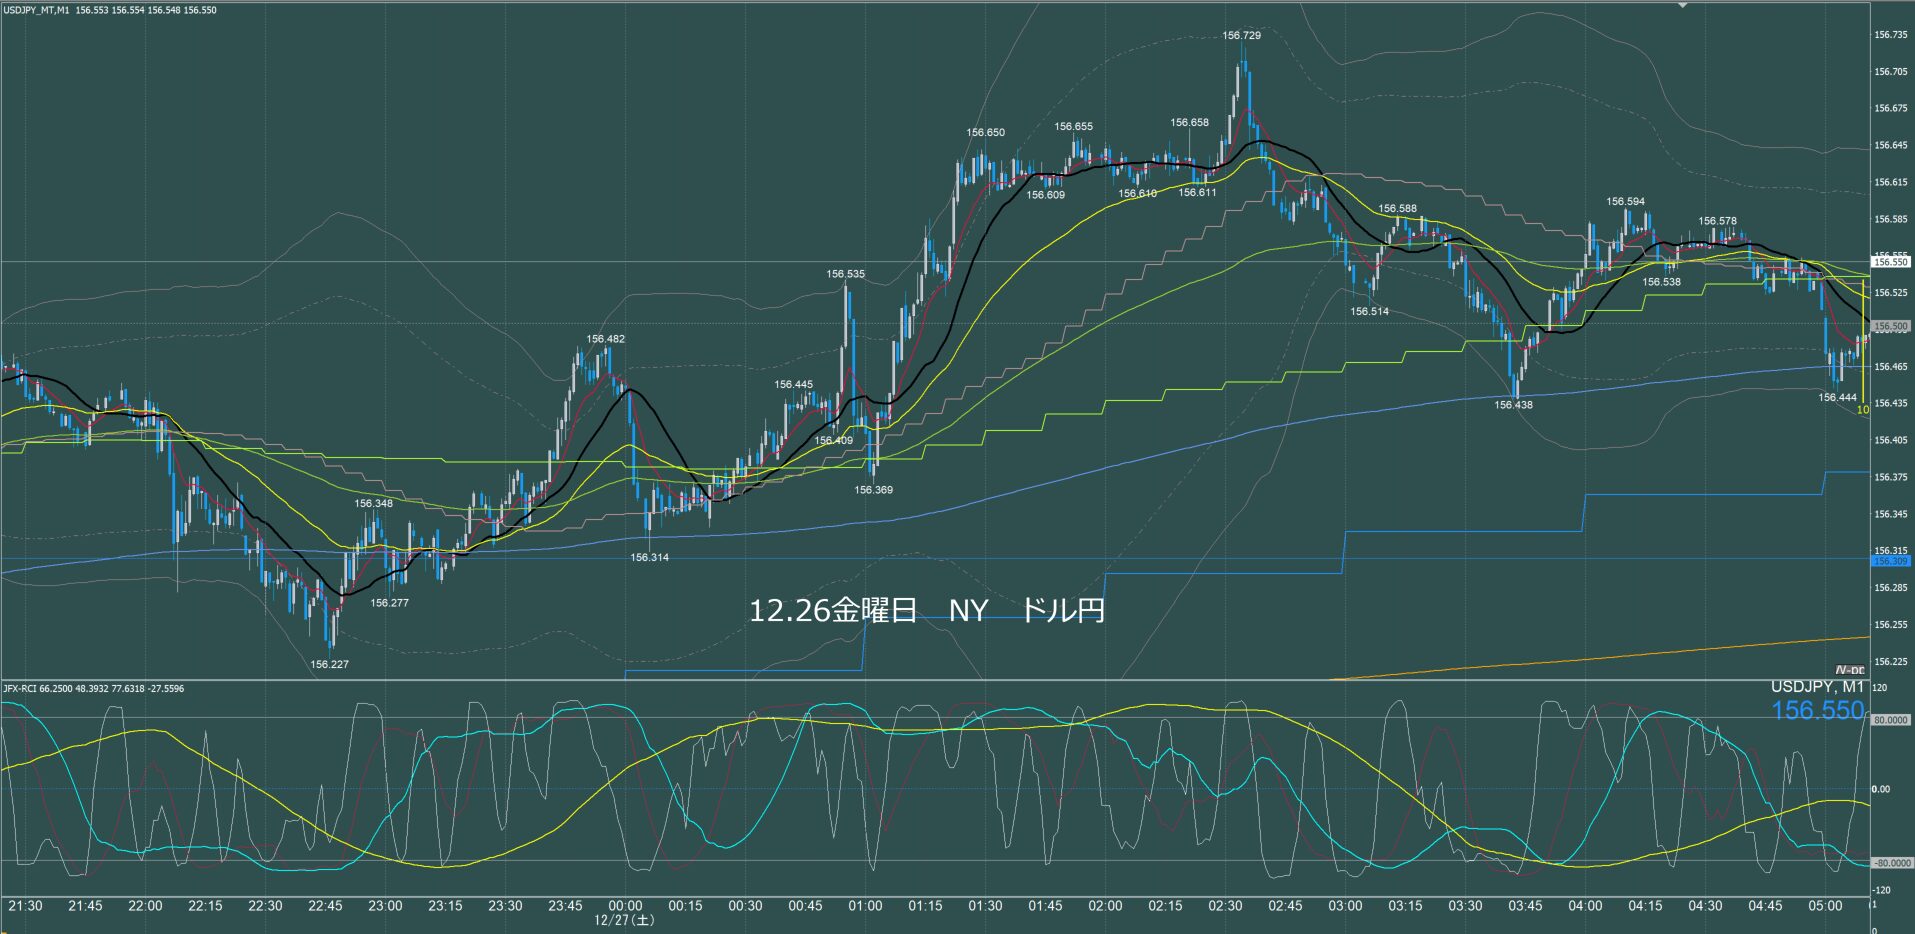This screenshot has height=934, width=1915.
Task: Click the grey 156.500 price axis tag
Action: click(1890, 326)
